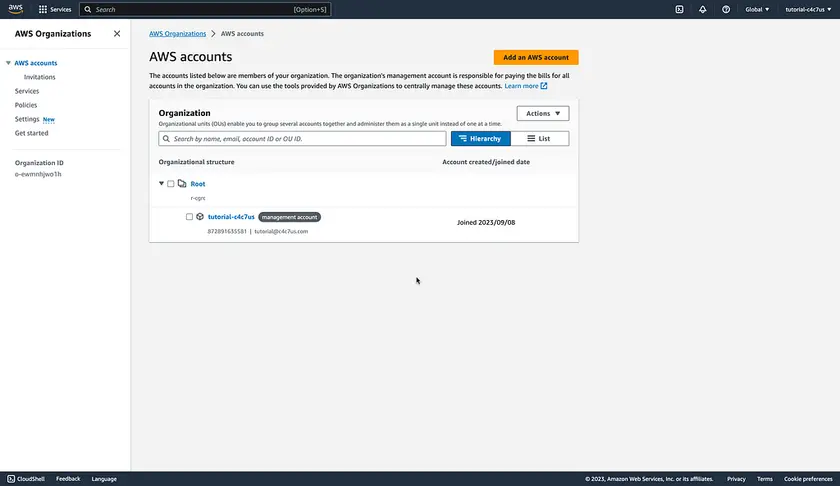Open Get started in the sidebar
This screenshot has width=840, height=486.
click(32, 133)
